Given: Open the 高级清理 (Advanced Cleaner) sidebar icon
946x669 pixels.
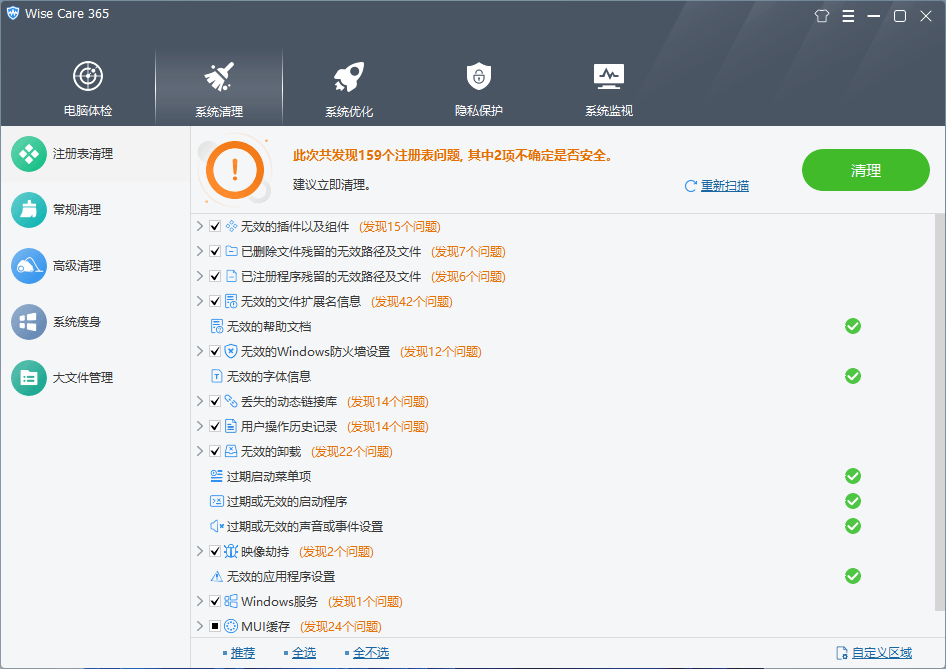Looking at the screenshot, I should [x=30, y=266].
